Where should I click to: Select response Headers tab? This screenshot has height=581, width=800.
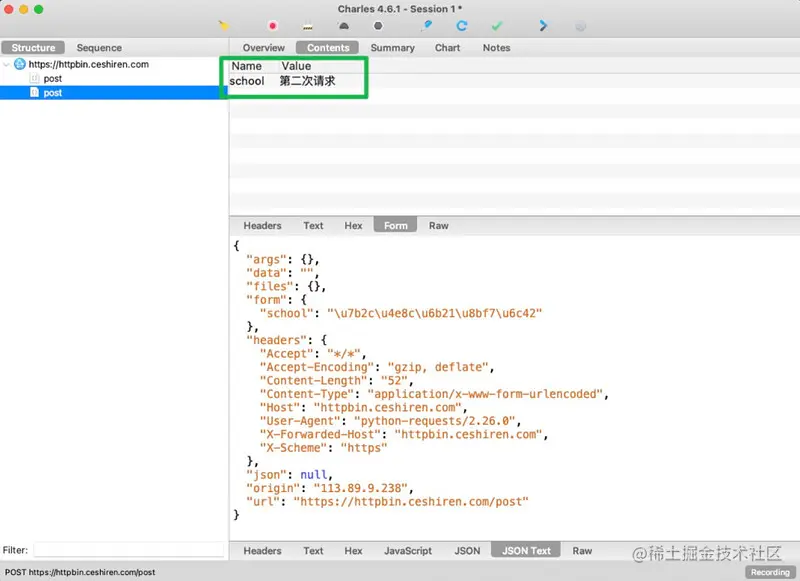click(262, 550)
